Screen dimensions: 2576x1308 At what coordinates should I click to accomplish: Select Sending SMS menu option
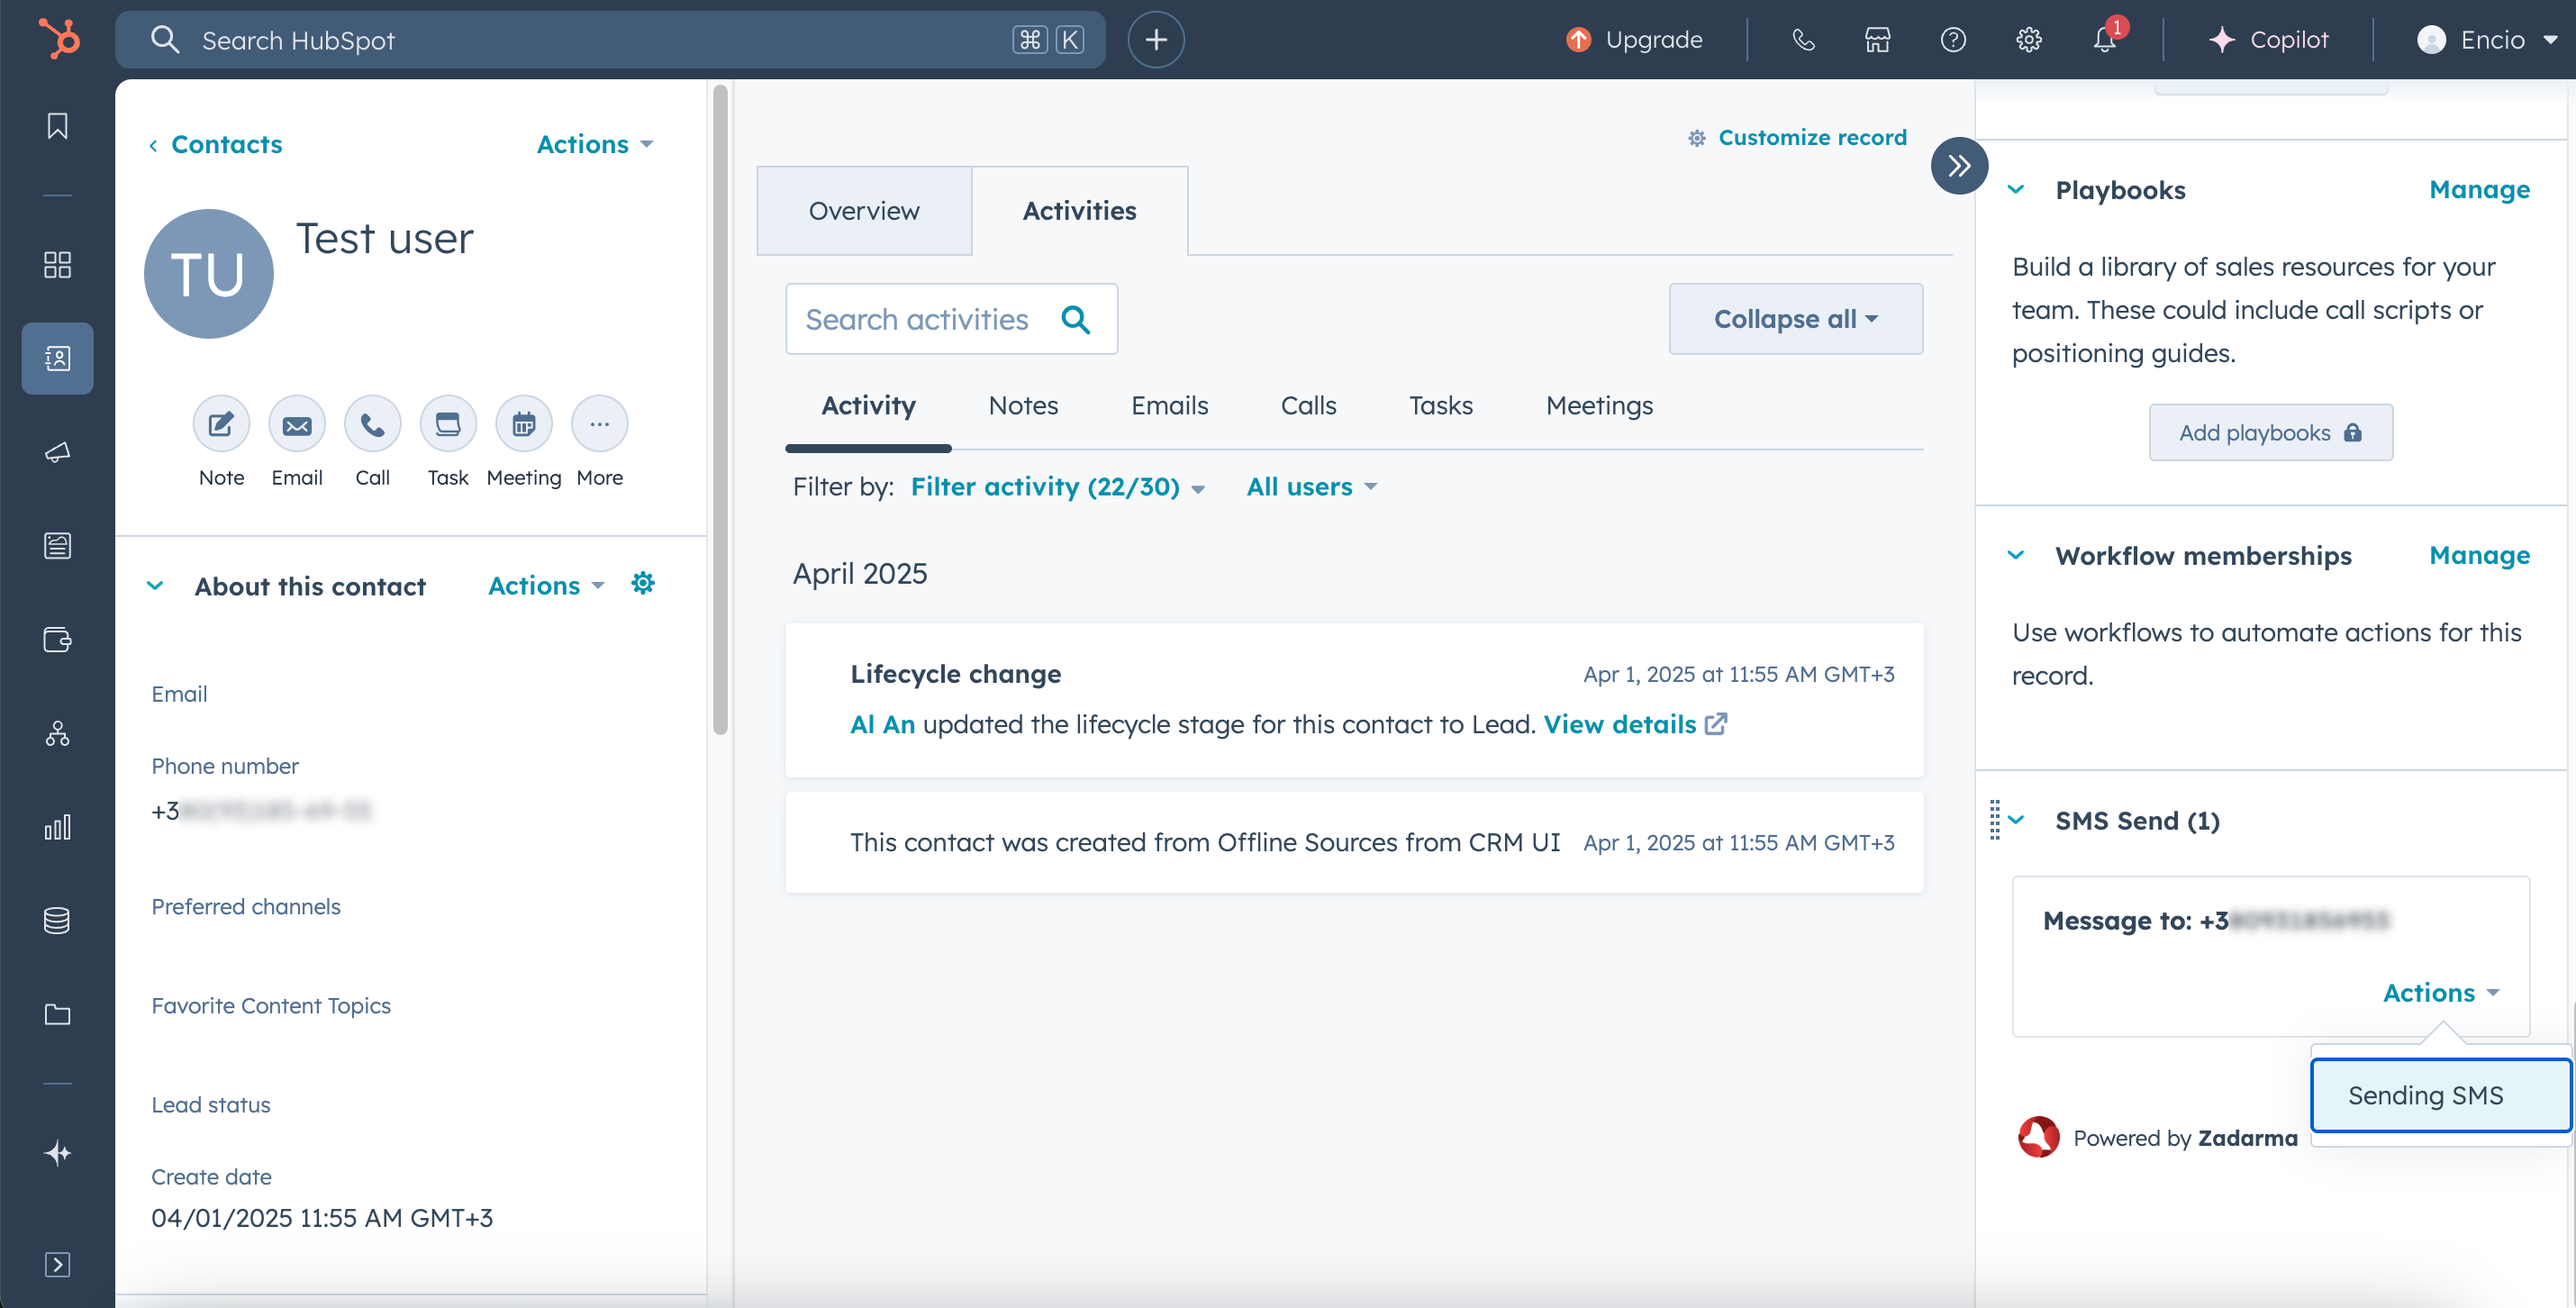2425,1095
